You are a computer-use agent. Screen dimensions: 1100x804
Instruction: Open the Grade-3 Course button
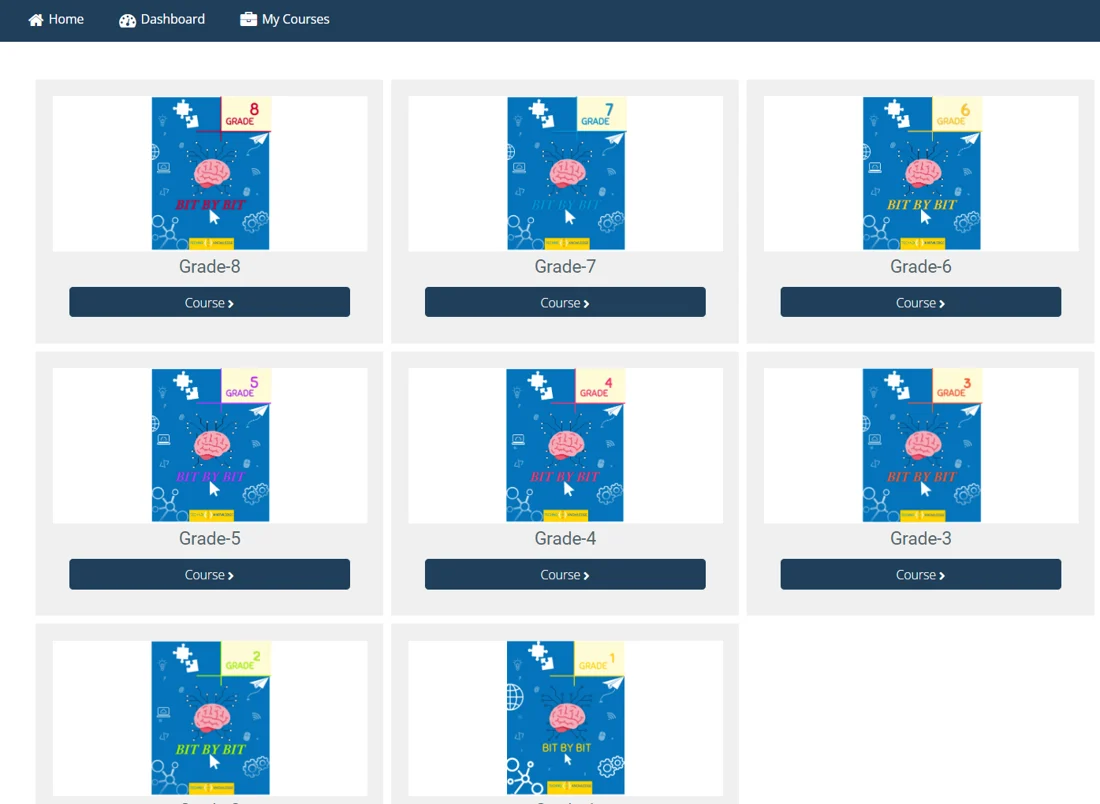pos(920,574)
